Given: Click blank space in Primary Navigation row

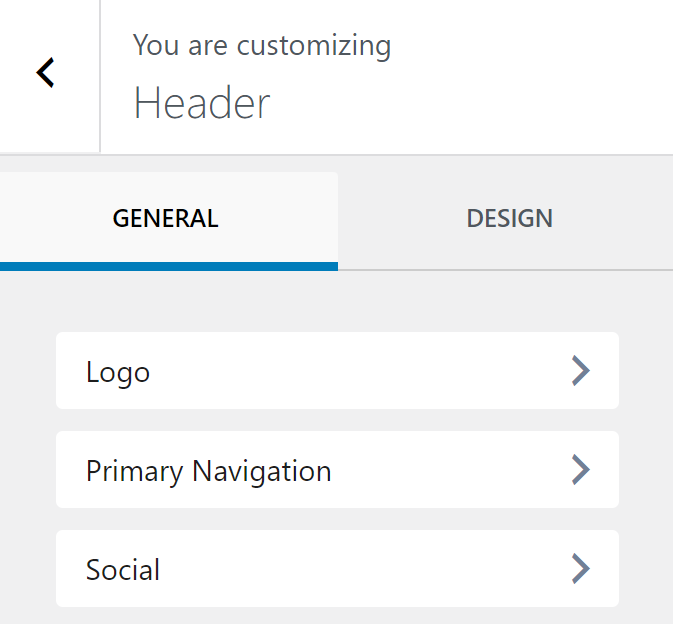Looking at the screenshot, I should click(x=450, y=470).
